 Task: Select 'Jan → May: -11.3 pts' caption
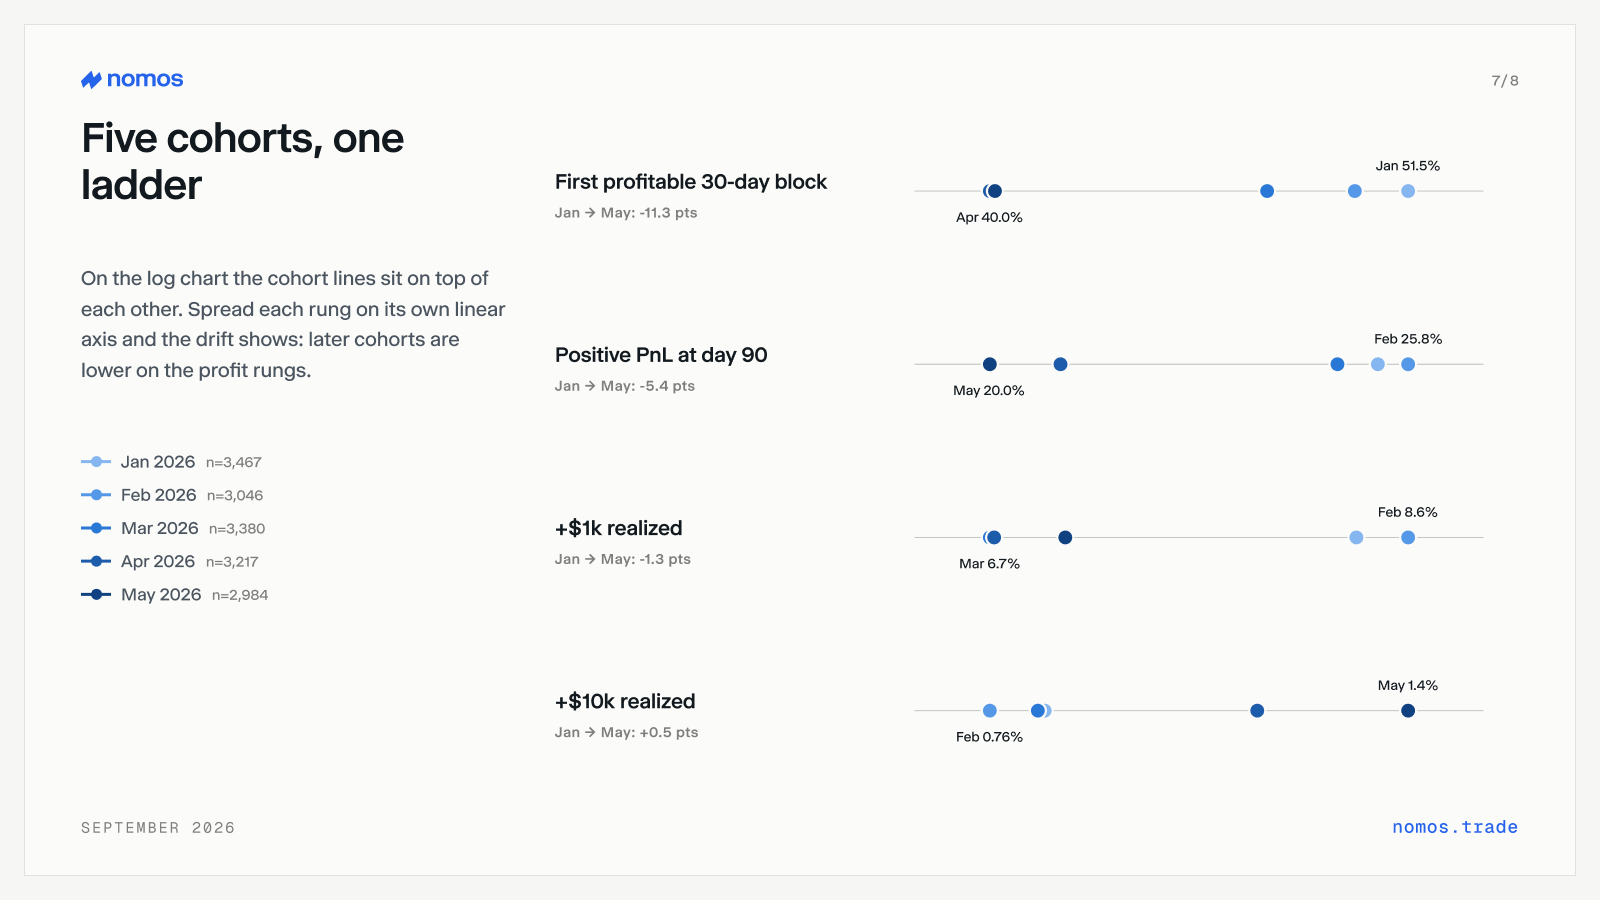pyautogui.click(x=626, y=213)
